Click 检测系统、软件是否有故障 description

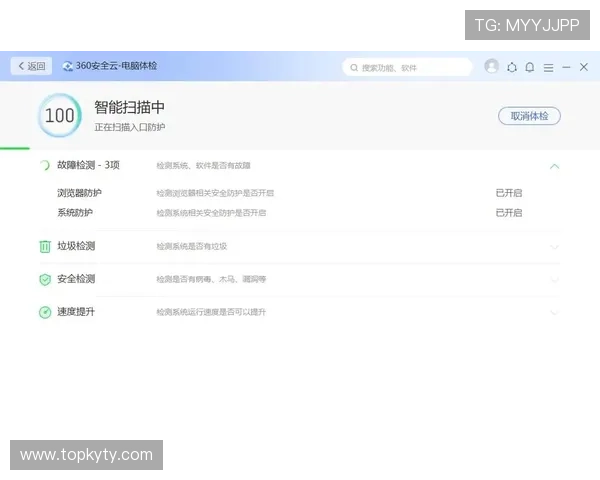203,165
